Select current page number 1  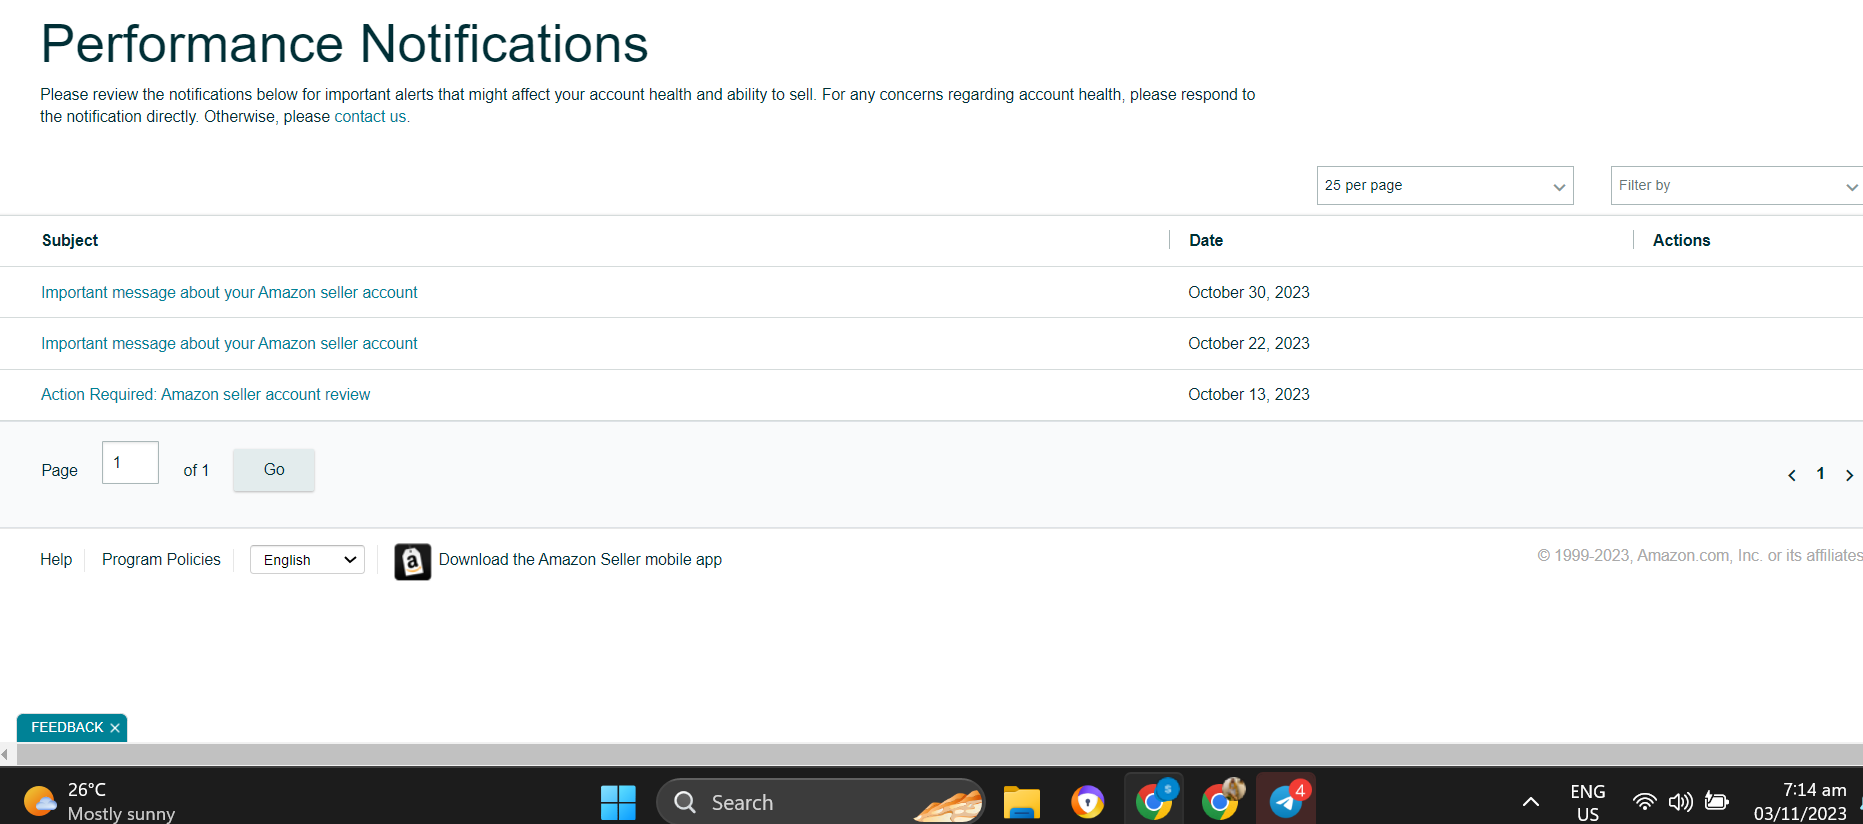click(x=1820, y=474)
